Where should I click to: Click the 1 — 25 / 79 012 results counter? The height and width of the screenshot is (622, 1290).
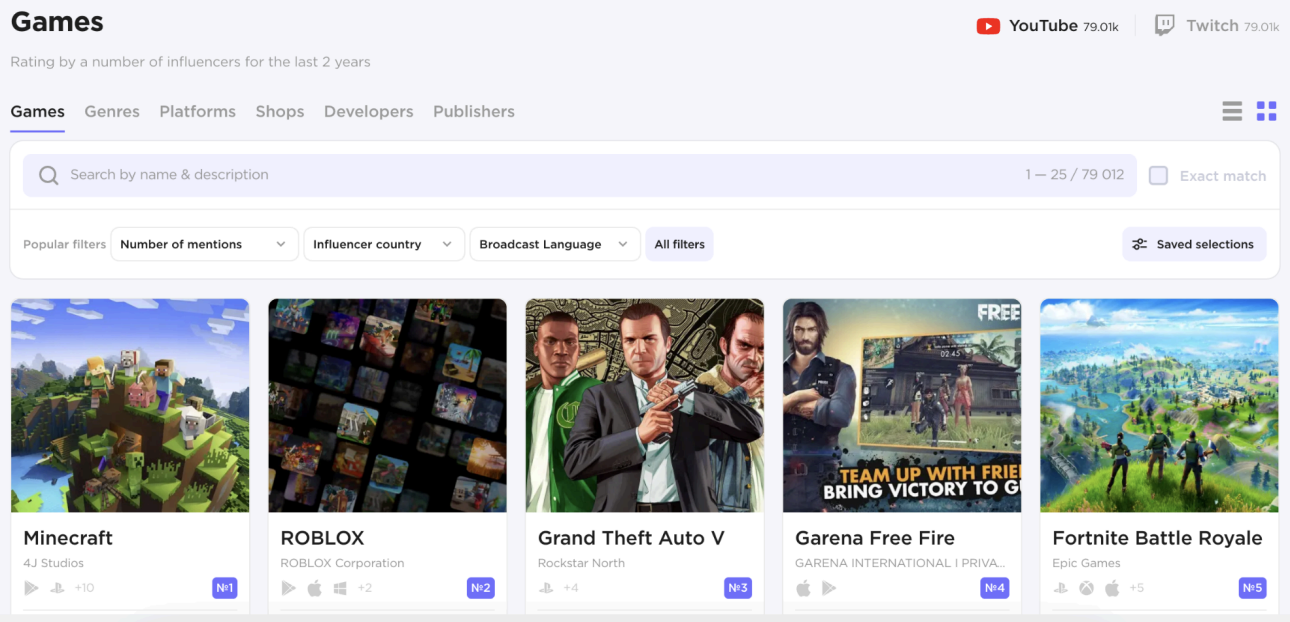coord(1075,175)
